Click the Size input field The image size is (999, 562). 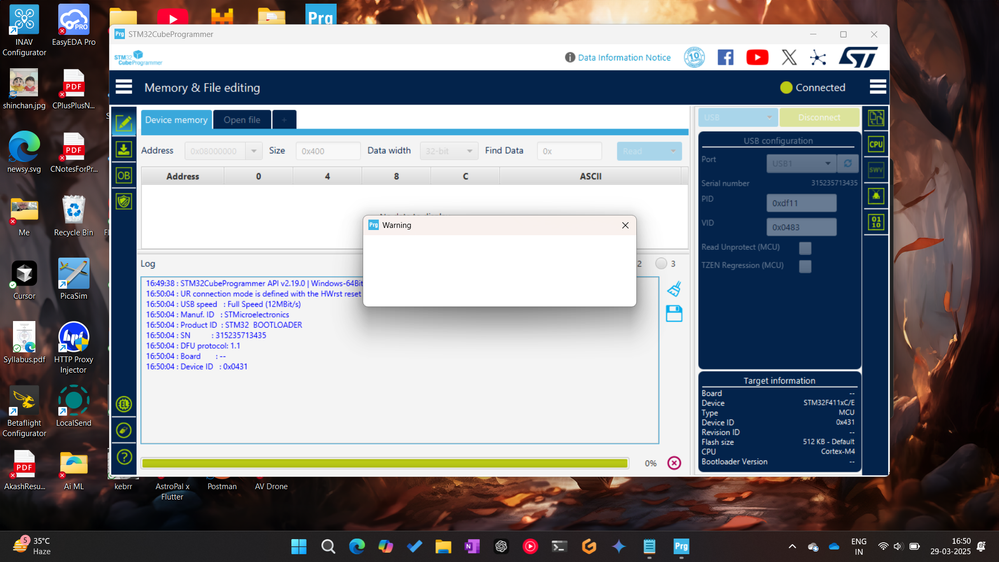(x=327, y=151)
